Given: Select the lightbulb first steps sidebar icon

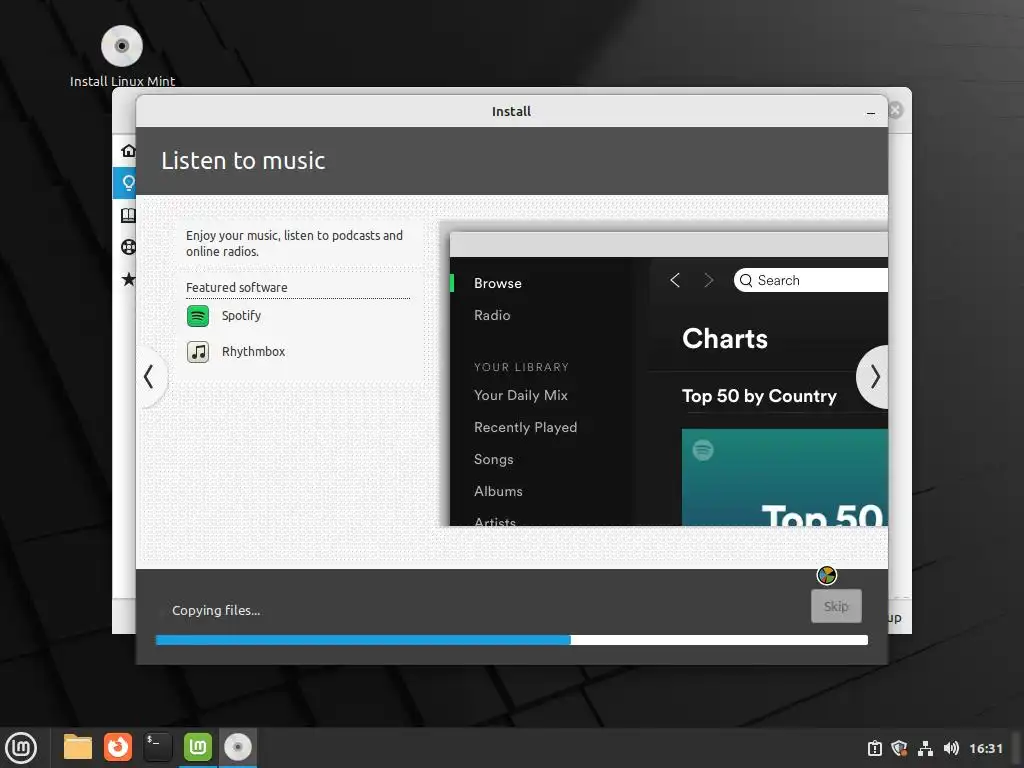Looking at the screenshot, I should coord(128,183).
